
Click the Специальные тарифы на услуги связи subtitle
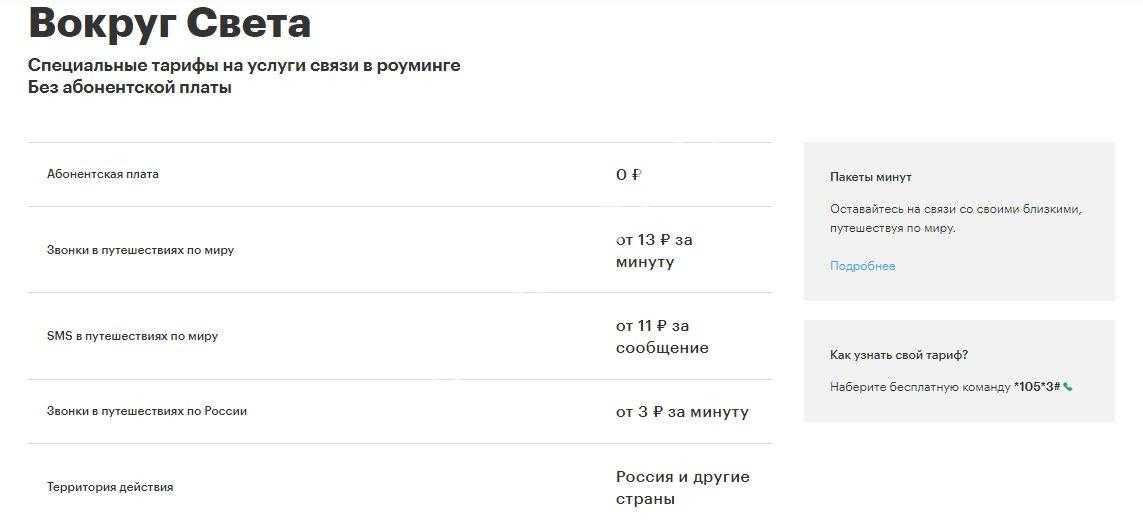244,66
